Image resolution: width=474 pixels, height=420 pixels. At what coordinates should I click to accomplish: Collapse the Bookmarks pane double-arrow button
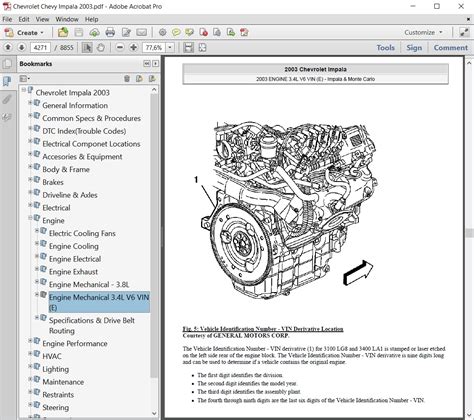click(x=147, y=63)
